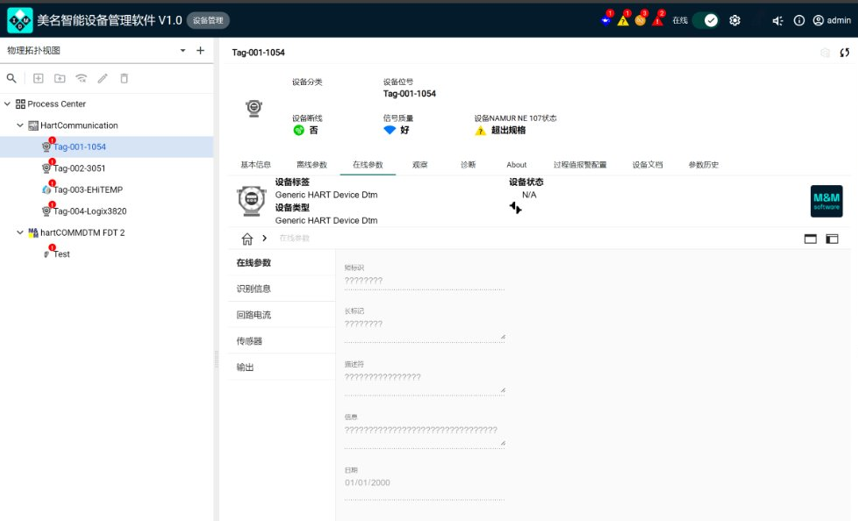Click the red failure alarm triangle
The height and width of the screenshot is (523, 858).
(x=657, y=20)
